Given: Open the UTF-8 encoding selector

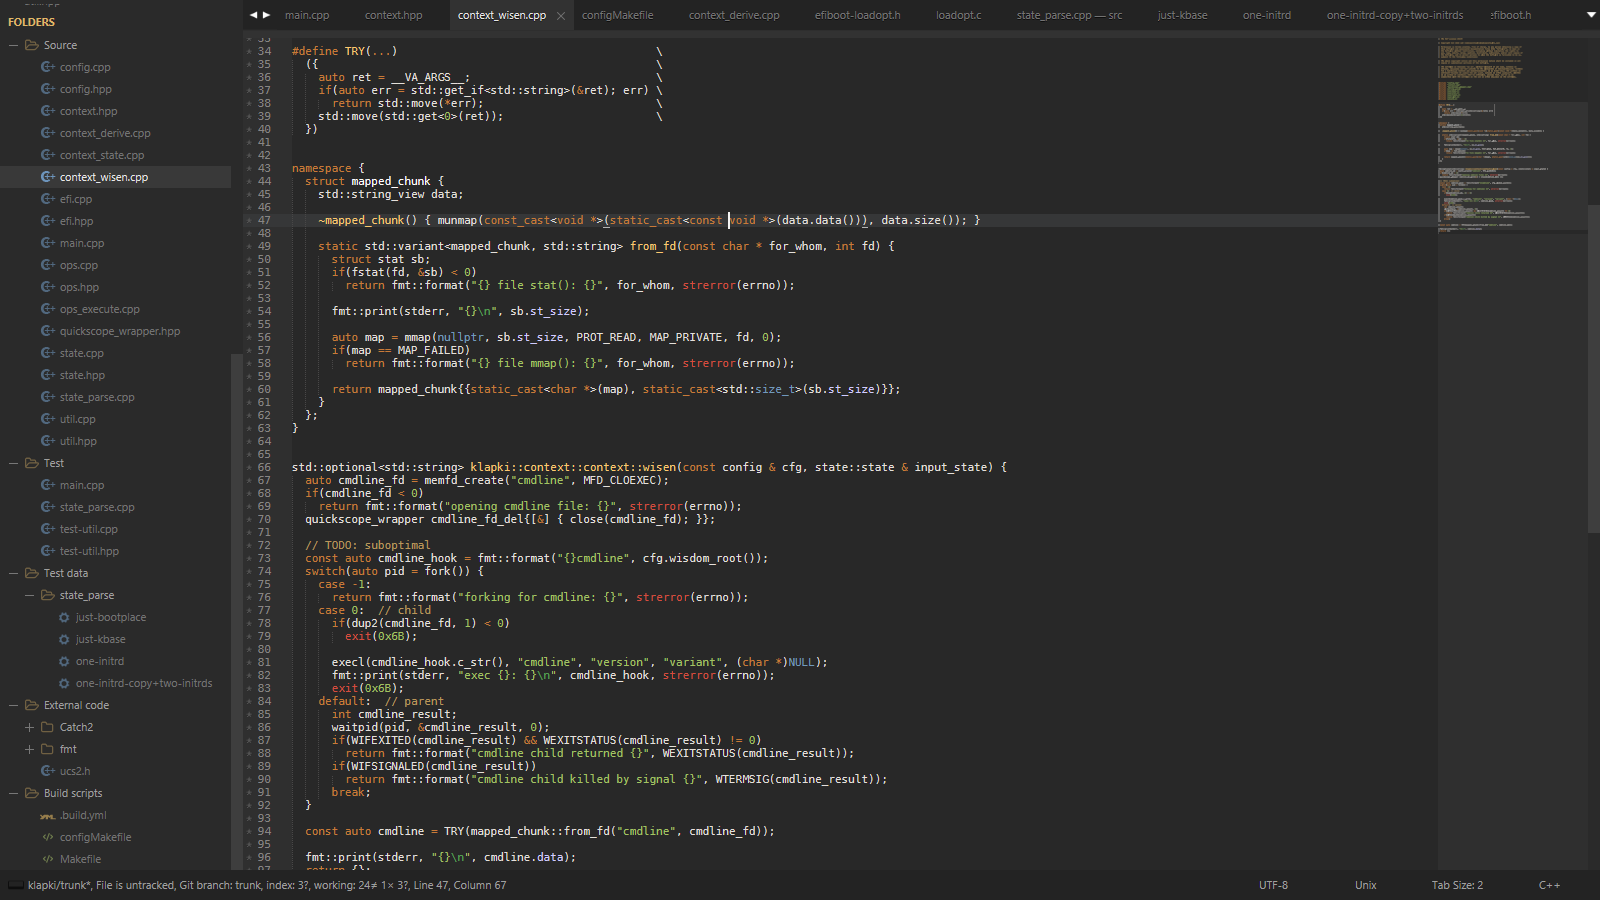Looking at the screenshot, I should coord(1273,885).
